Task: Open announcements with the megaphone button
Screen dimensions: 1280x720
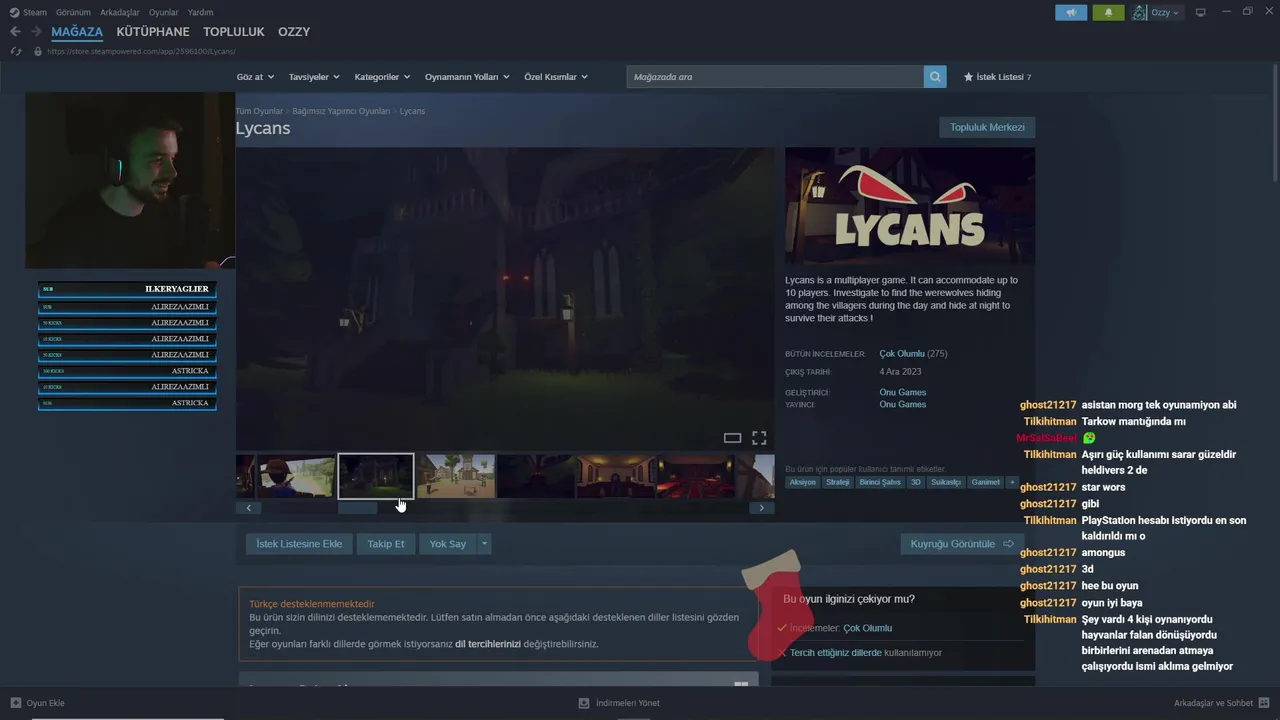Action: (1071, 12)
